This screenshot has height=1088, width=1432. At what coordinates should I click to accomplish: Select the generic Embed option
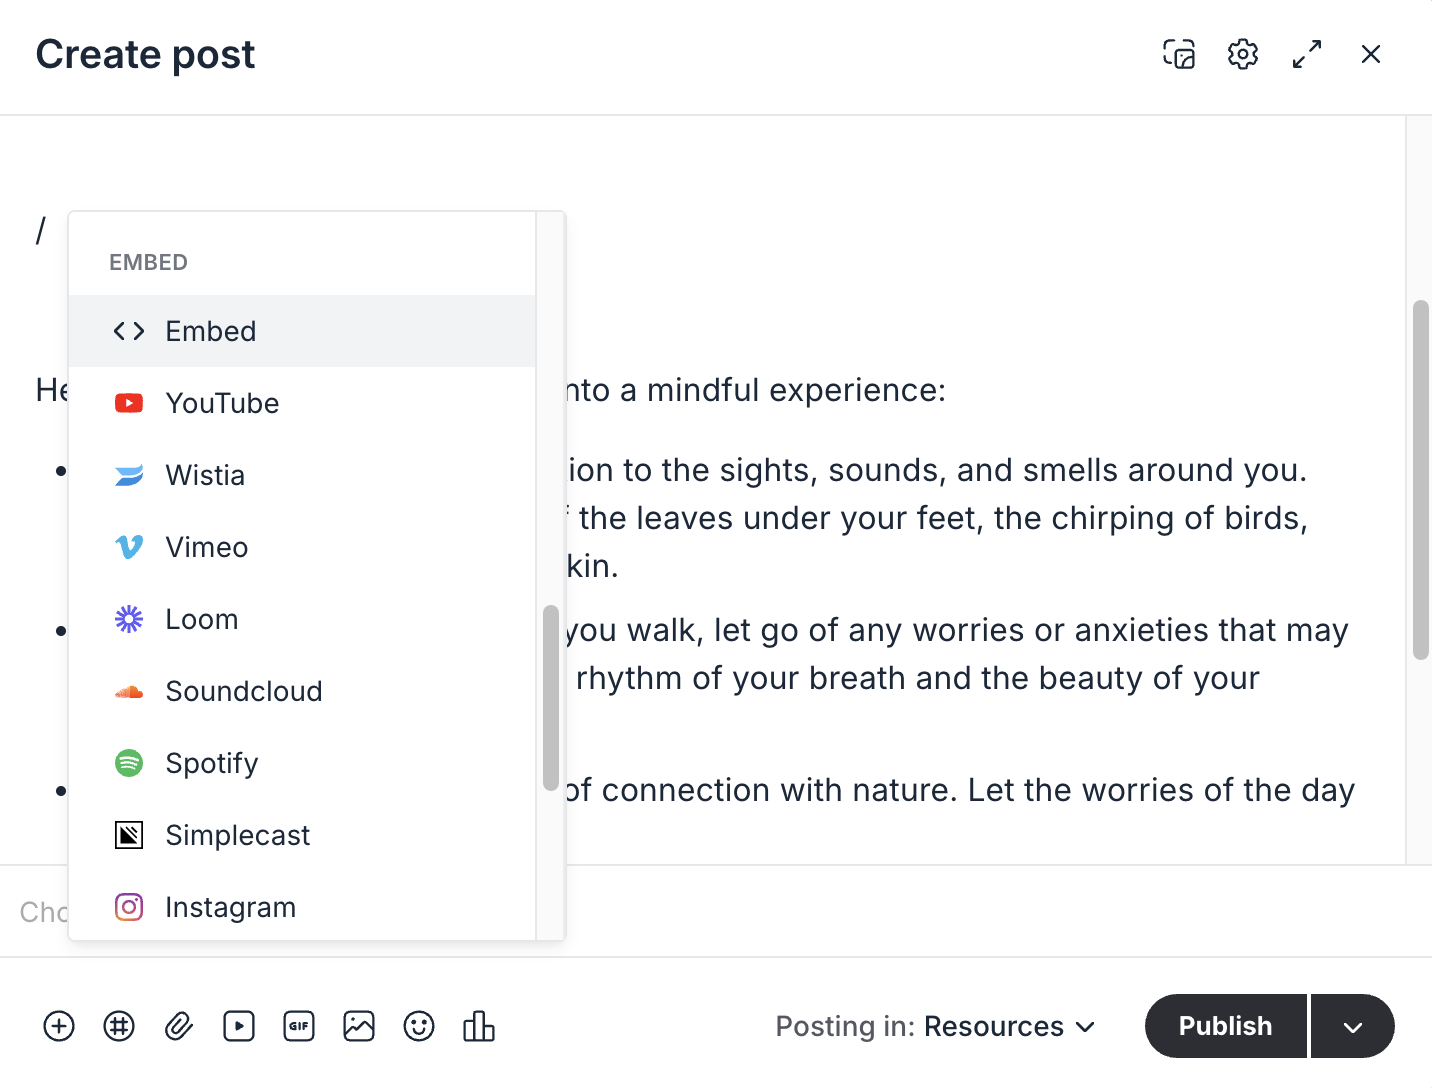[210, 330]
